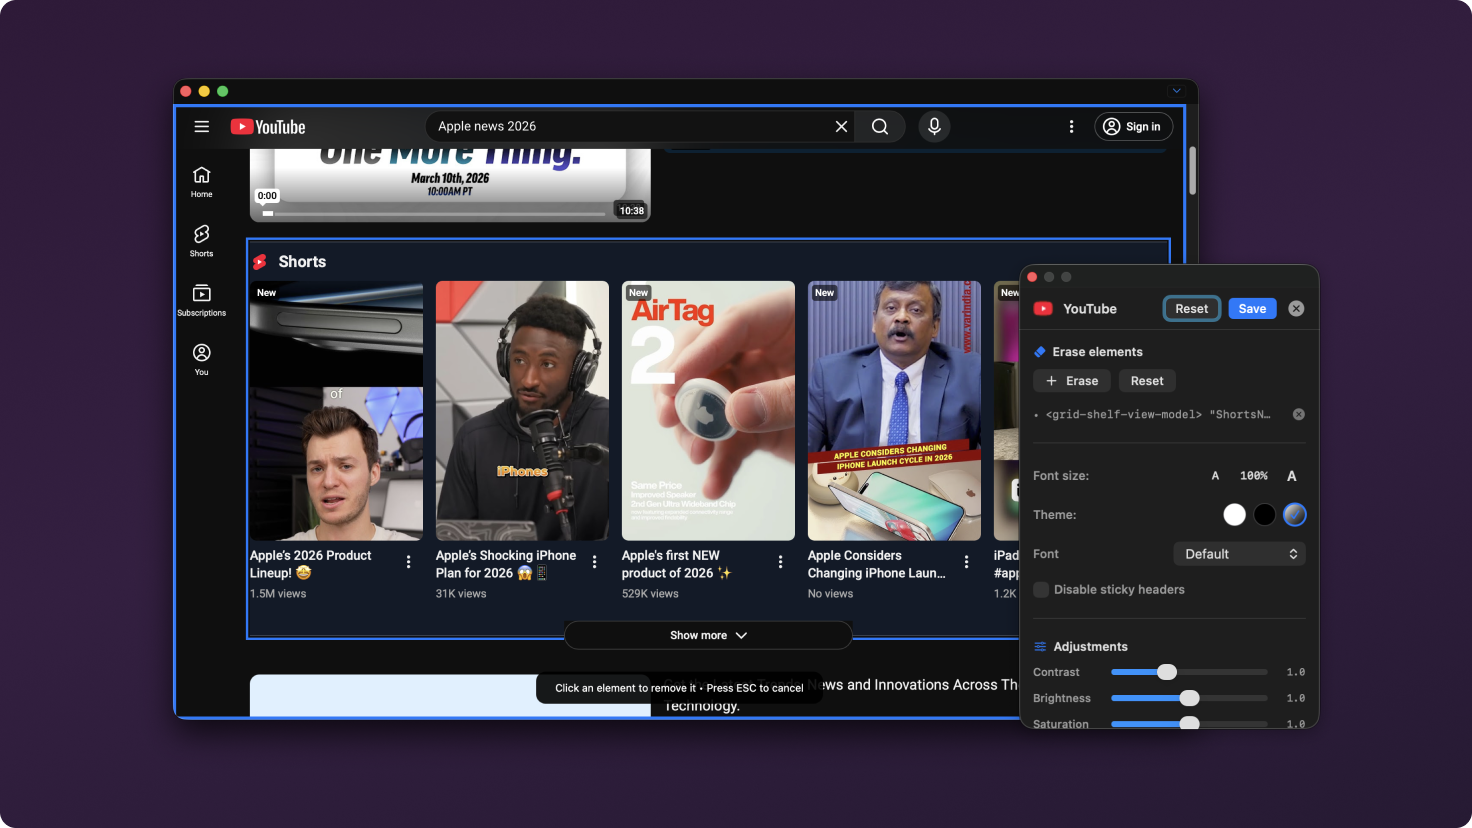Click the "Apple's first NEW product of 2026" title
1472x828 pixels.
click(x=676, y=564)
